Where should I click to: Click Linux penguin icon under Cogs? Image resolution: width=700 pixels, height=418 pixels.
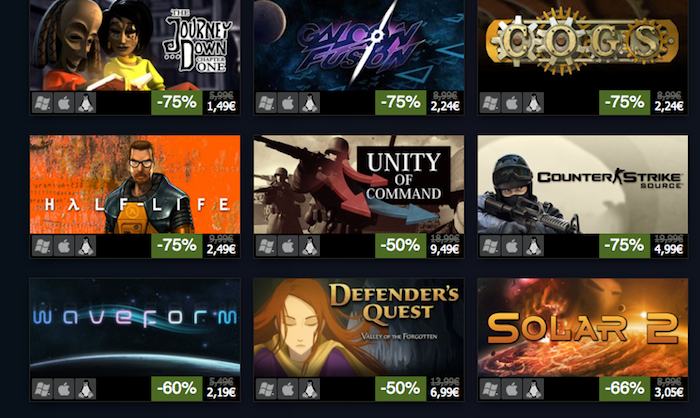coord(533,103)
